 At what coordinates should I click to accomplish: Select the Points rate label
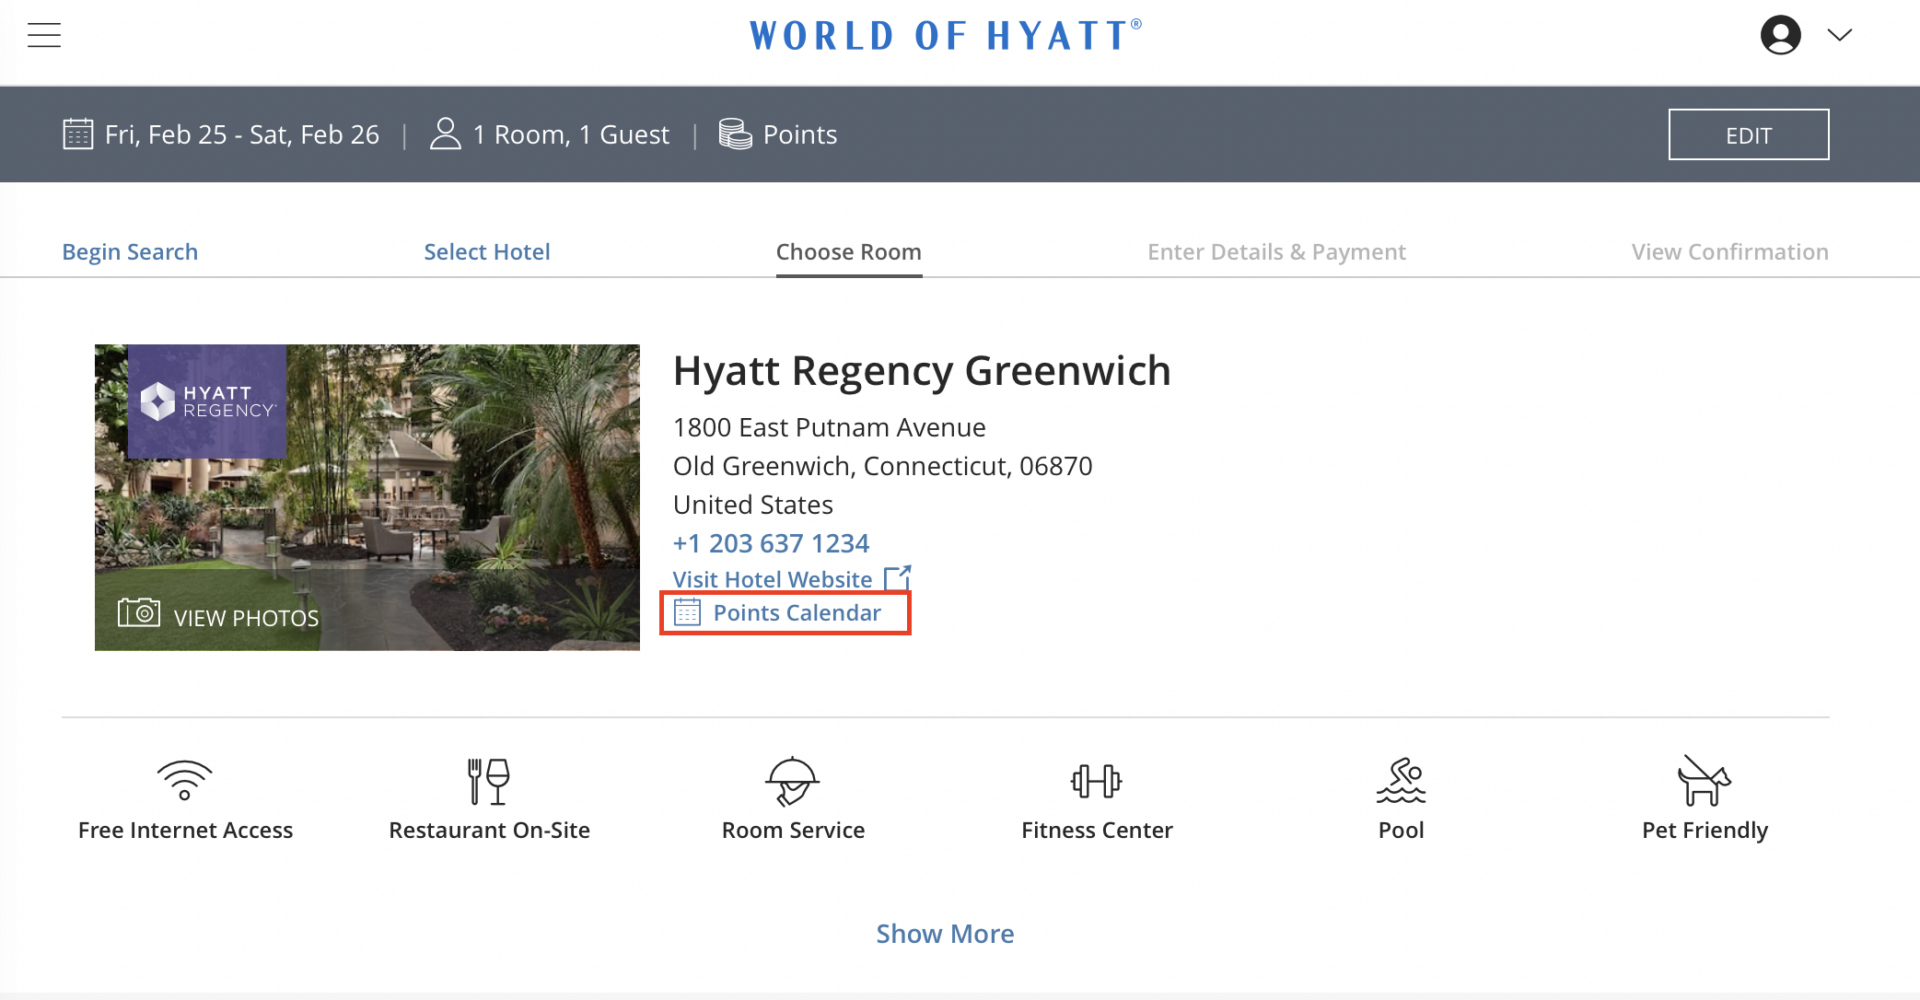point(800,134)
